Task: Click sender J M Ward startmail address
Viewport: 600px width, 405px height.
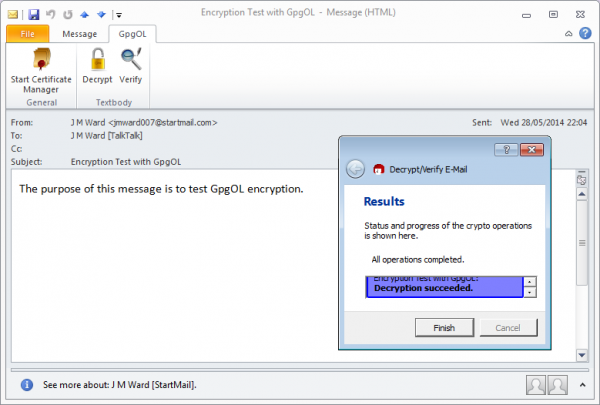Action: [x=144, y=122]
